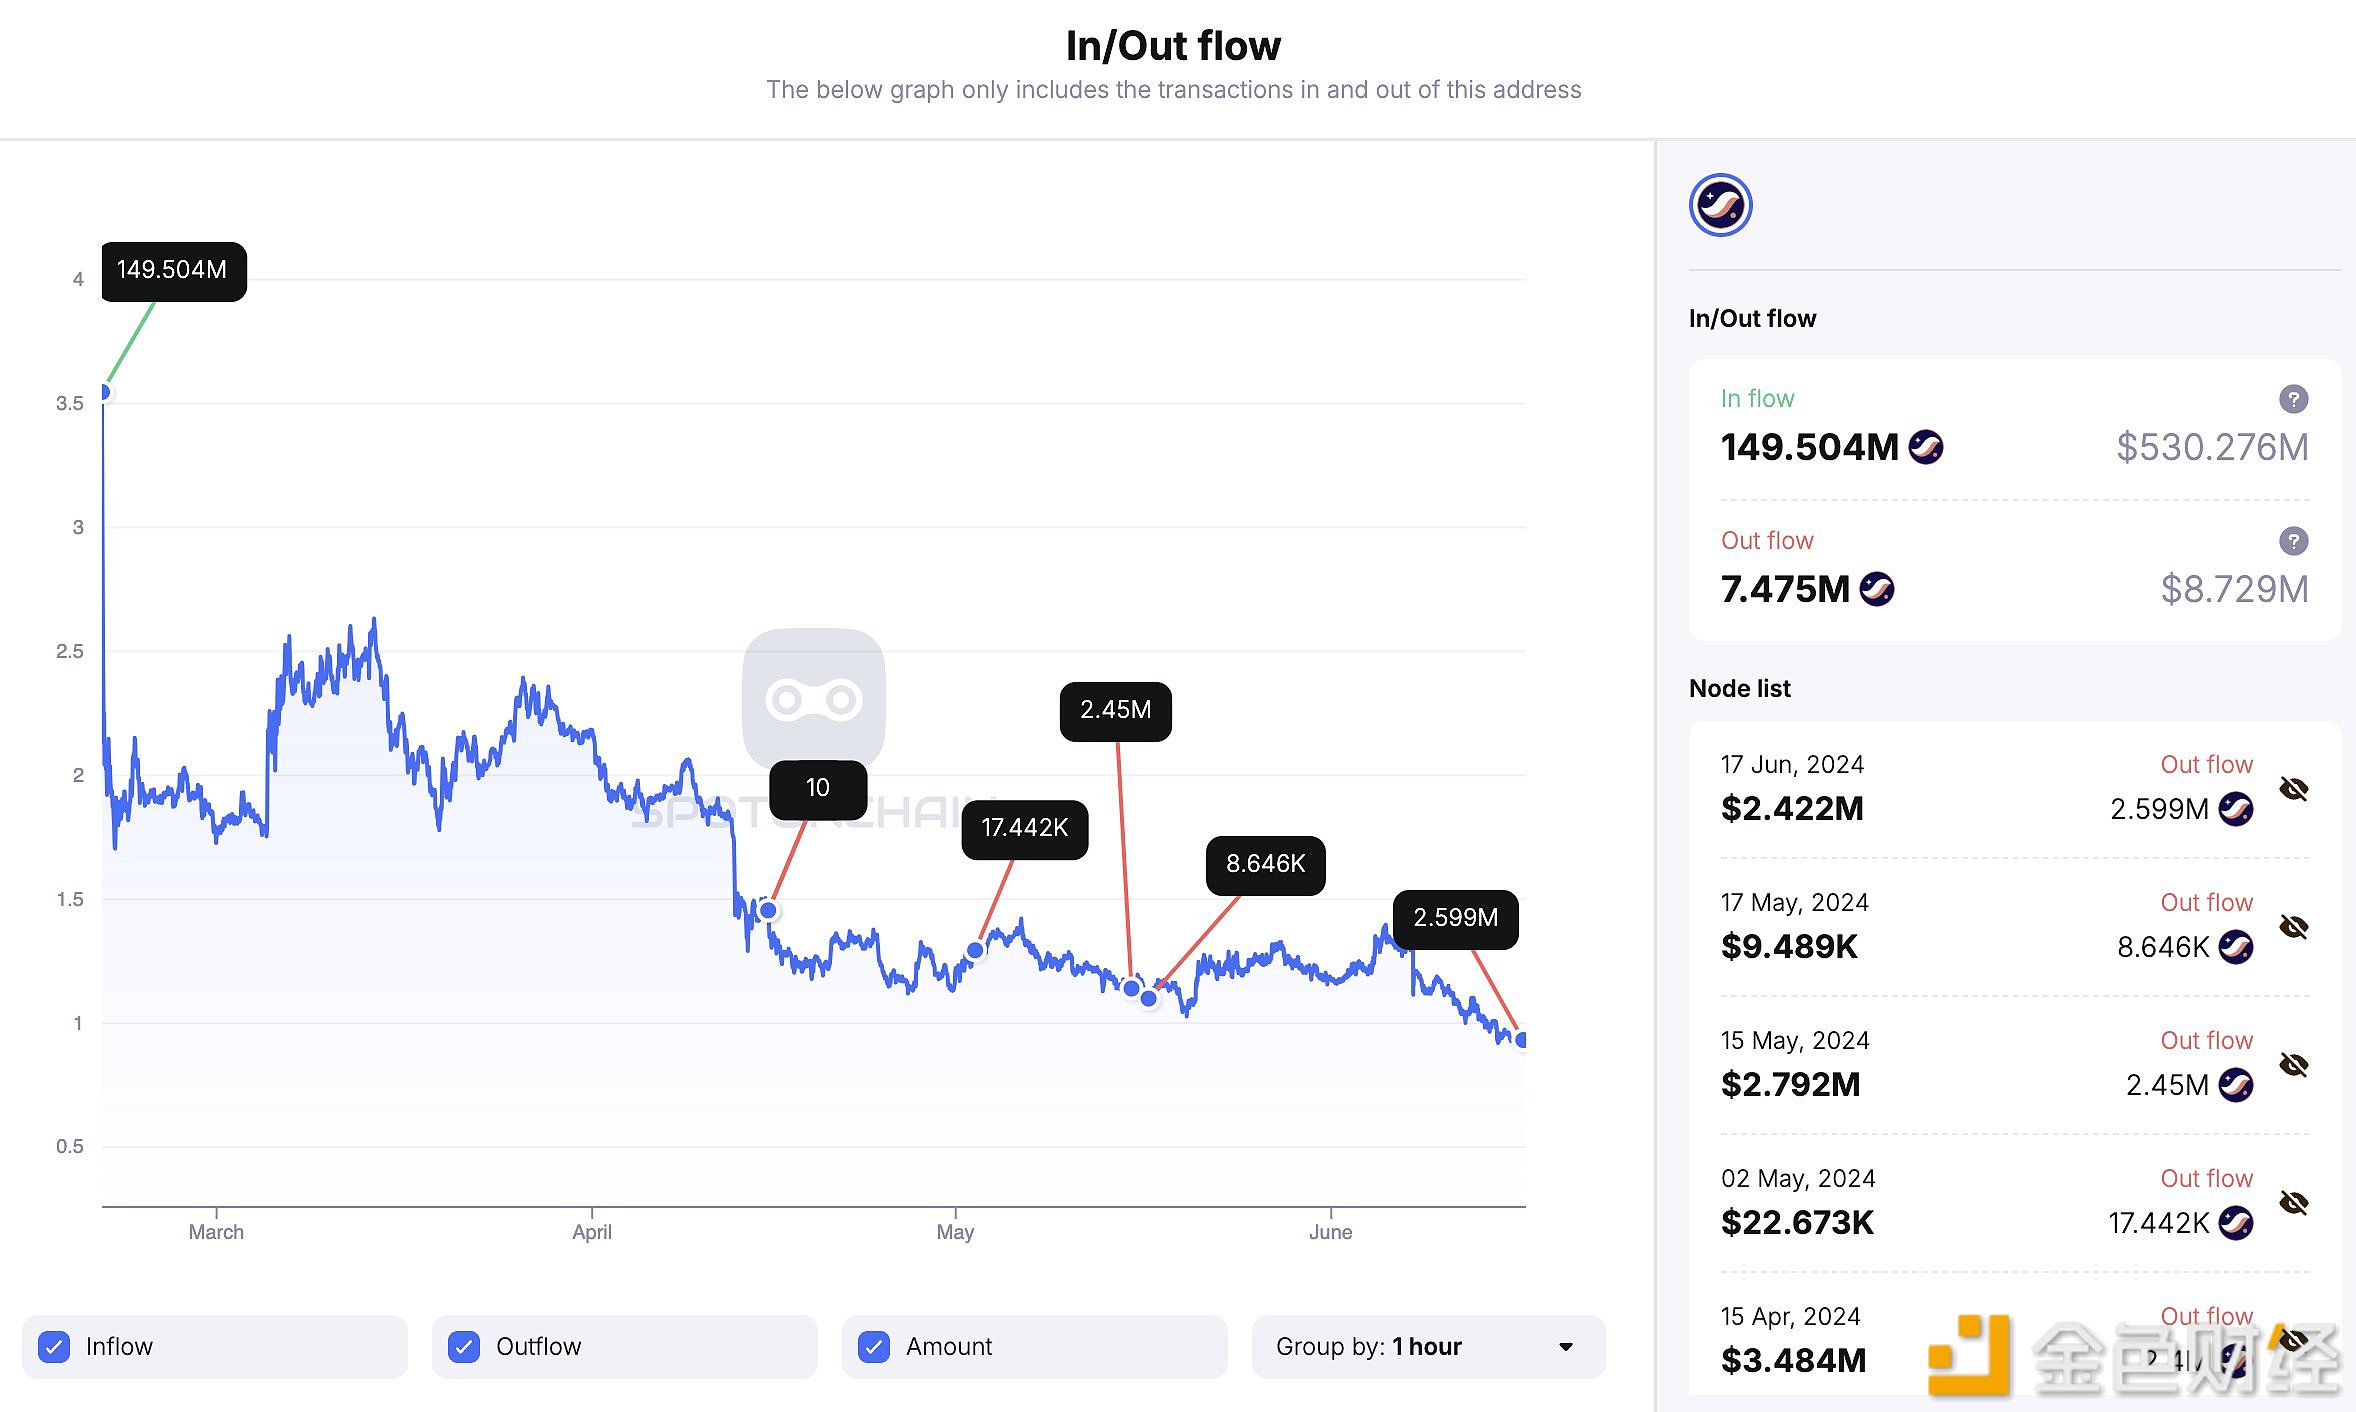Click the 2.599M outflow chart label
The height and width of the screenshot is (1412, 2356).
(x=1455, y=918)
